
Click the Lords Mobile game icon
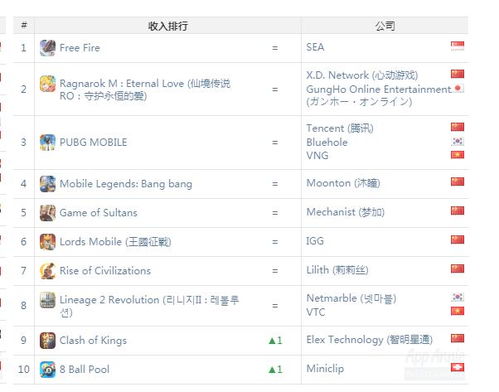tap(48, 242)
